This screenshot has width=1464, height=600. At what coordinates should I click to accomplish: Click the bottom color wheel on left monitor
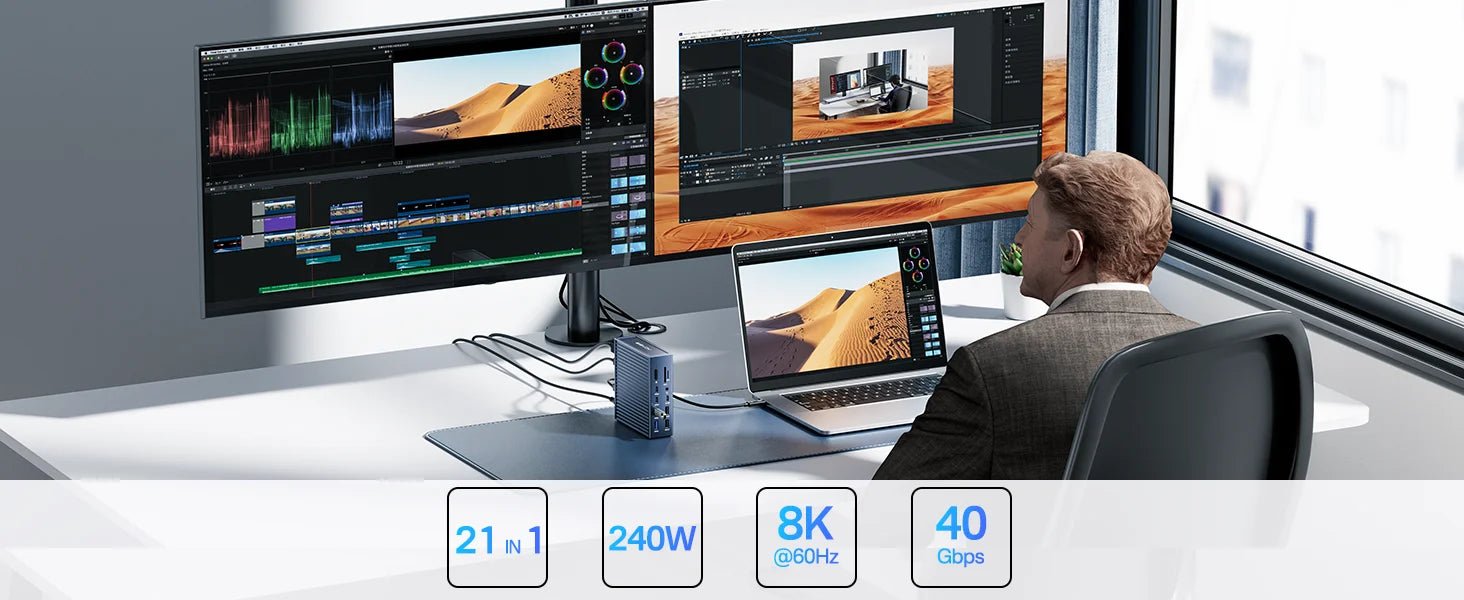pos(614,99)
